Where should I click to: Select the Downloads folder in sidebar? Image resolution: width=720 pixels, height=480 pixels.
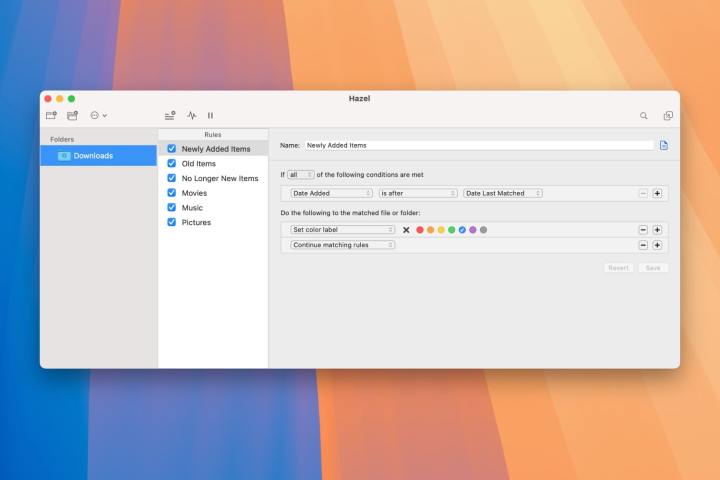coord(93,156)
